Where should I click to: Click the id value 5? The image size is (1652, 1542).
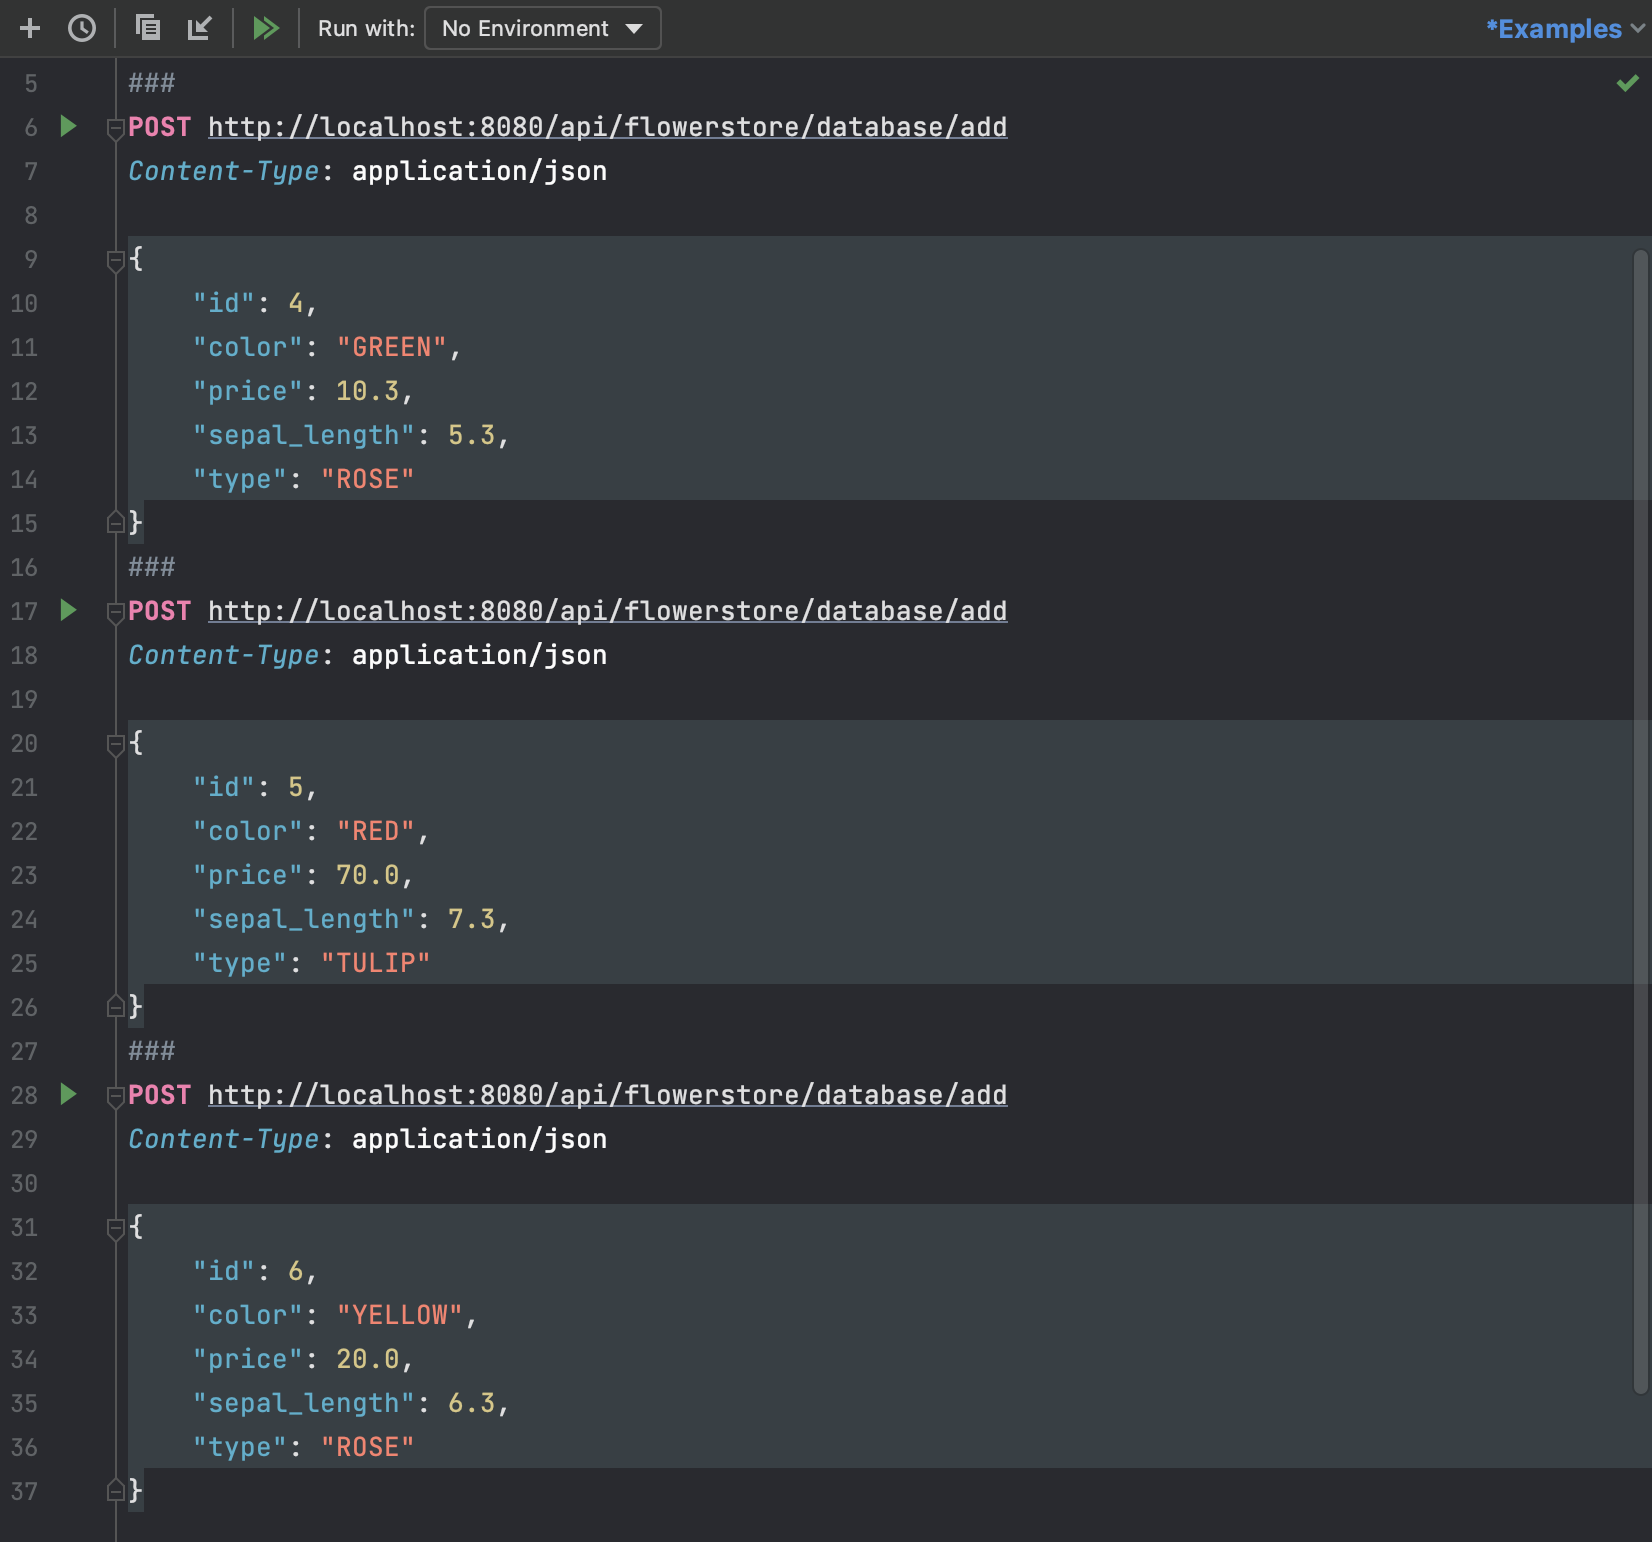[x=296, y=787]
